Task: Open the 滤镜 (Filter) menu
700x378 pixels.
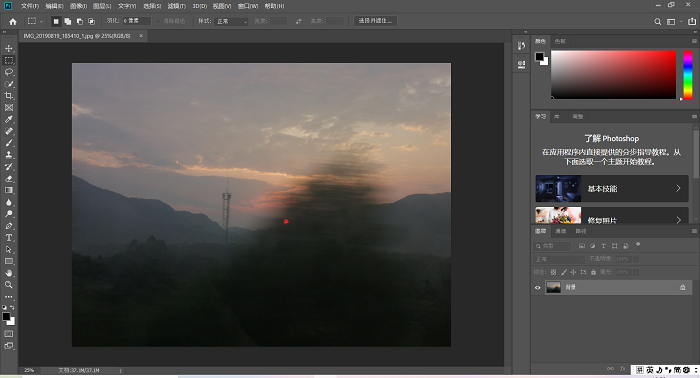Action: click(x=176, y=6)
